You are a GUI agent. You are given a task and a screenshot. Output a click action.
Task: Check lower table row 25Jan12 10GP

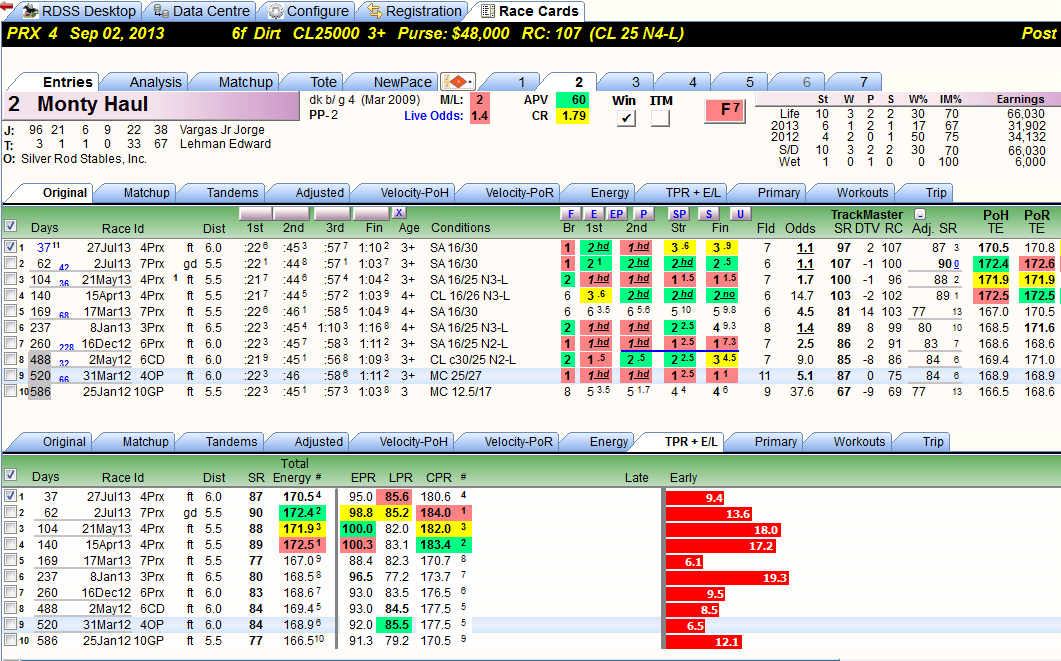pyautogui.click(x=10, y=639)
